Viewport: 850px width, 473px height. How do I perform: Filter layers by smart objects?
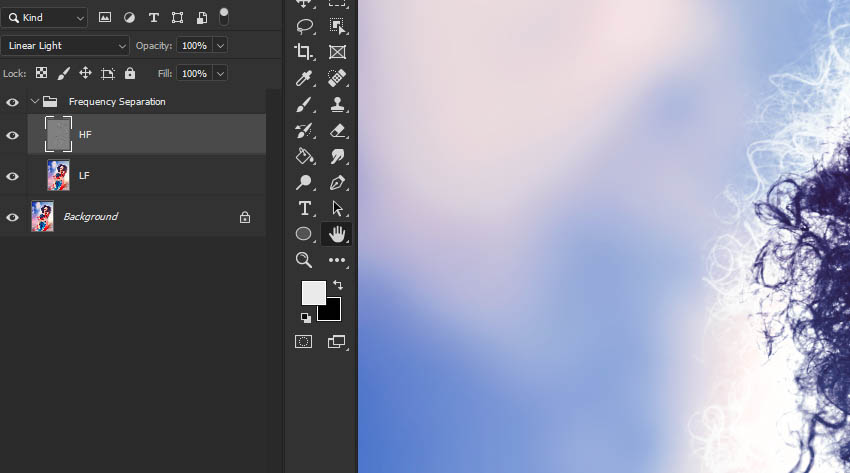[x=202, y=17]
